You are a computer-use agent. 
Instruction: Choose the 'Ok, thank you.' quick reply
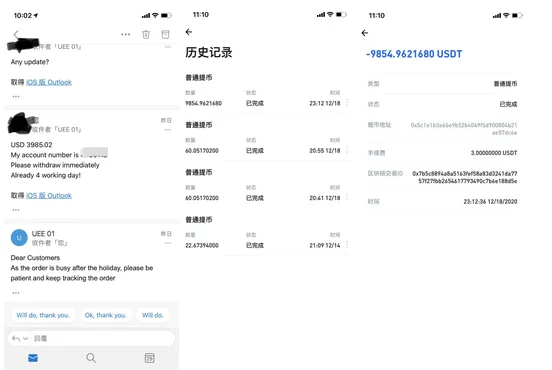(x=105, y=315)
